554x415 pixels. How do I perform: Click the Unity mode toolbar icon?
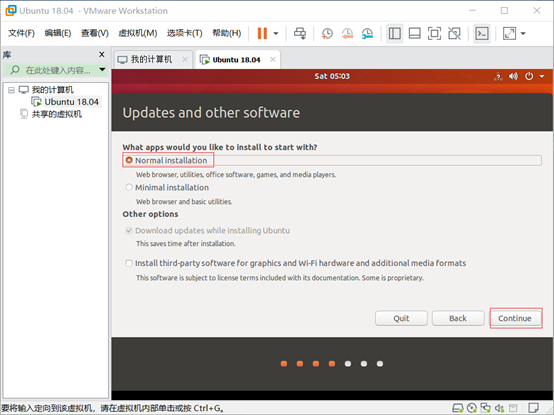[454, 34]
